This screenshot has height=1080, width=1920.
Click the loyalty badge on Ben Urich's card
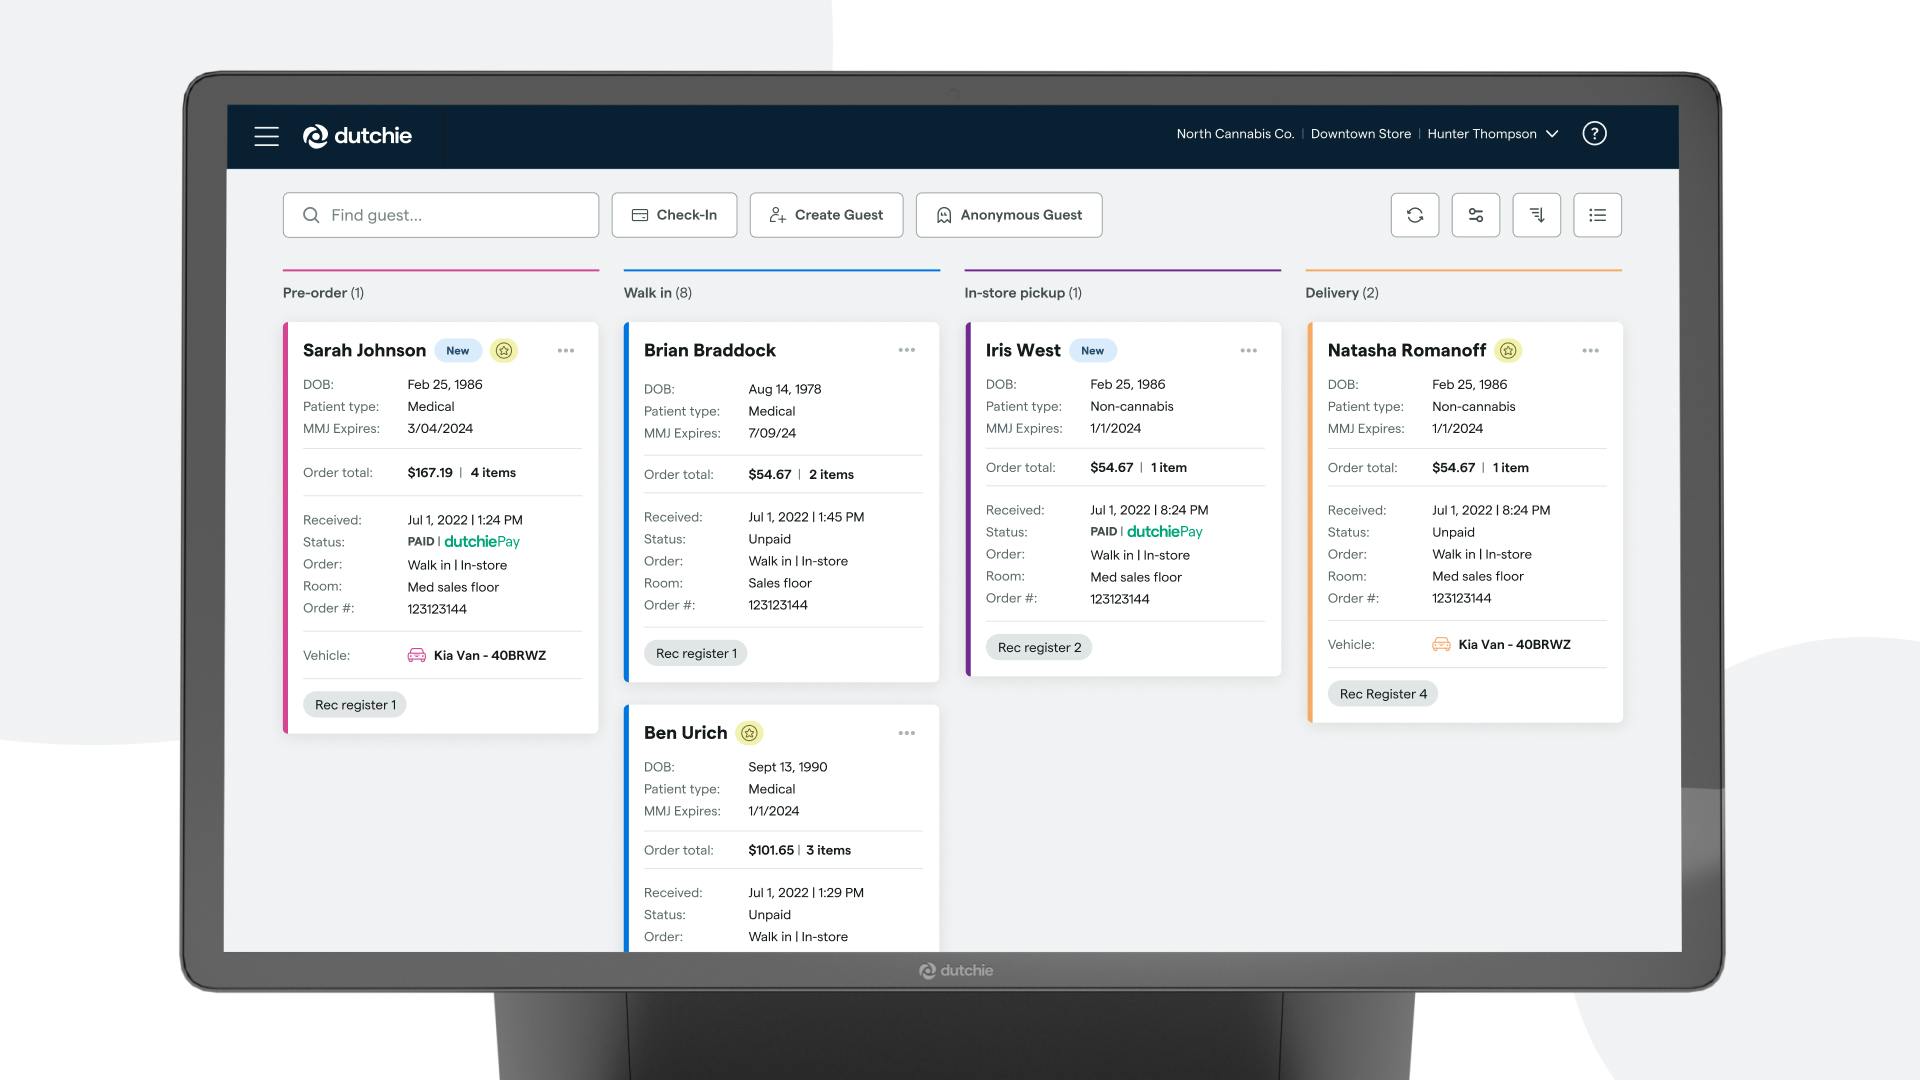pos(748,732)
